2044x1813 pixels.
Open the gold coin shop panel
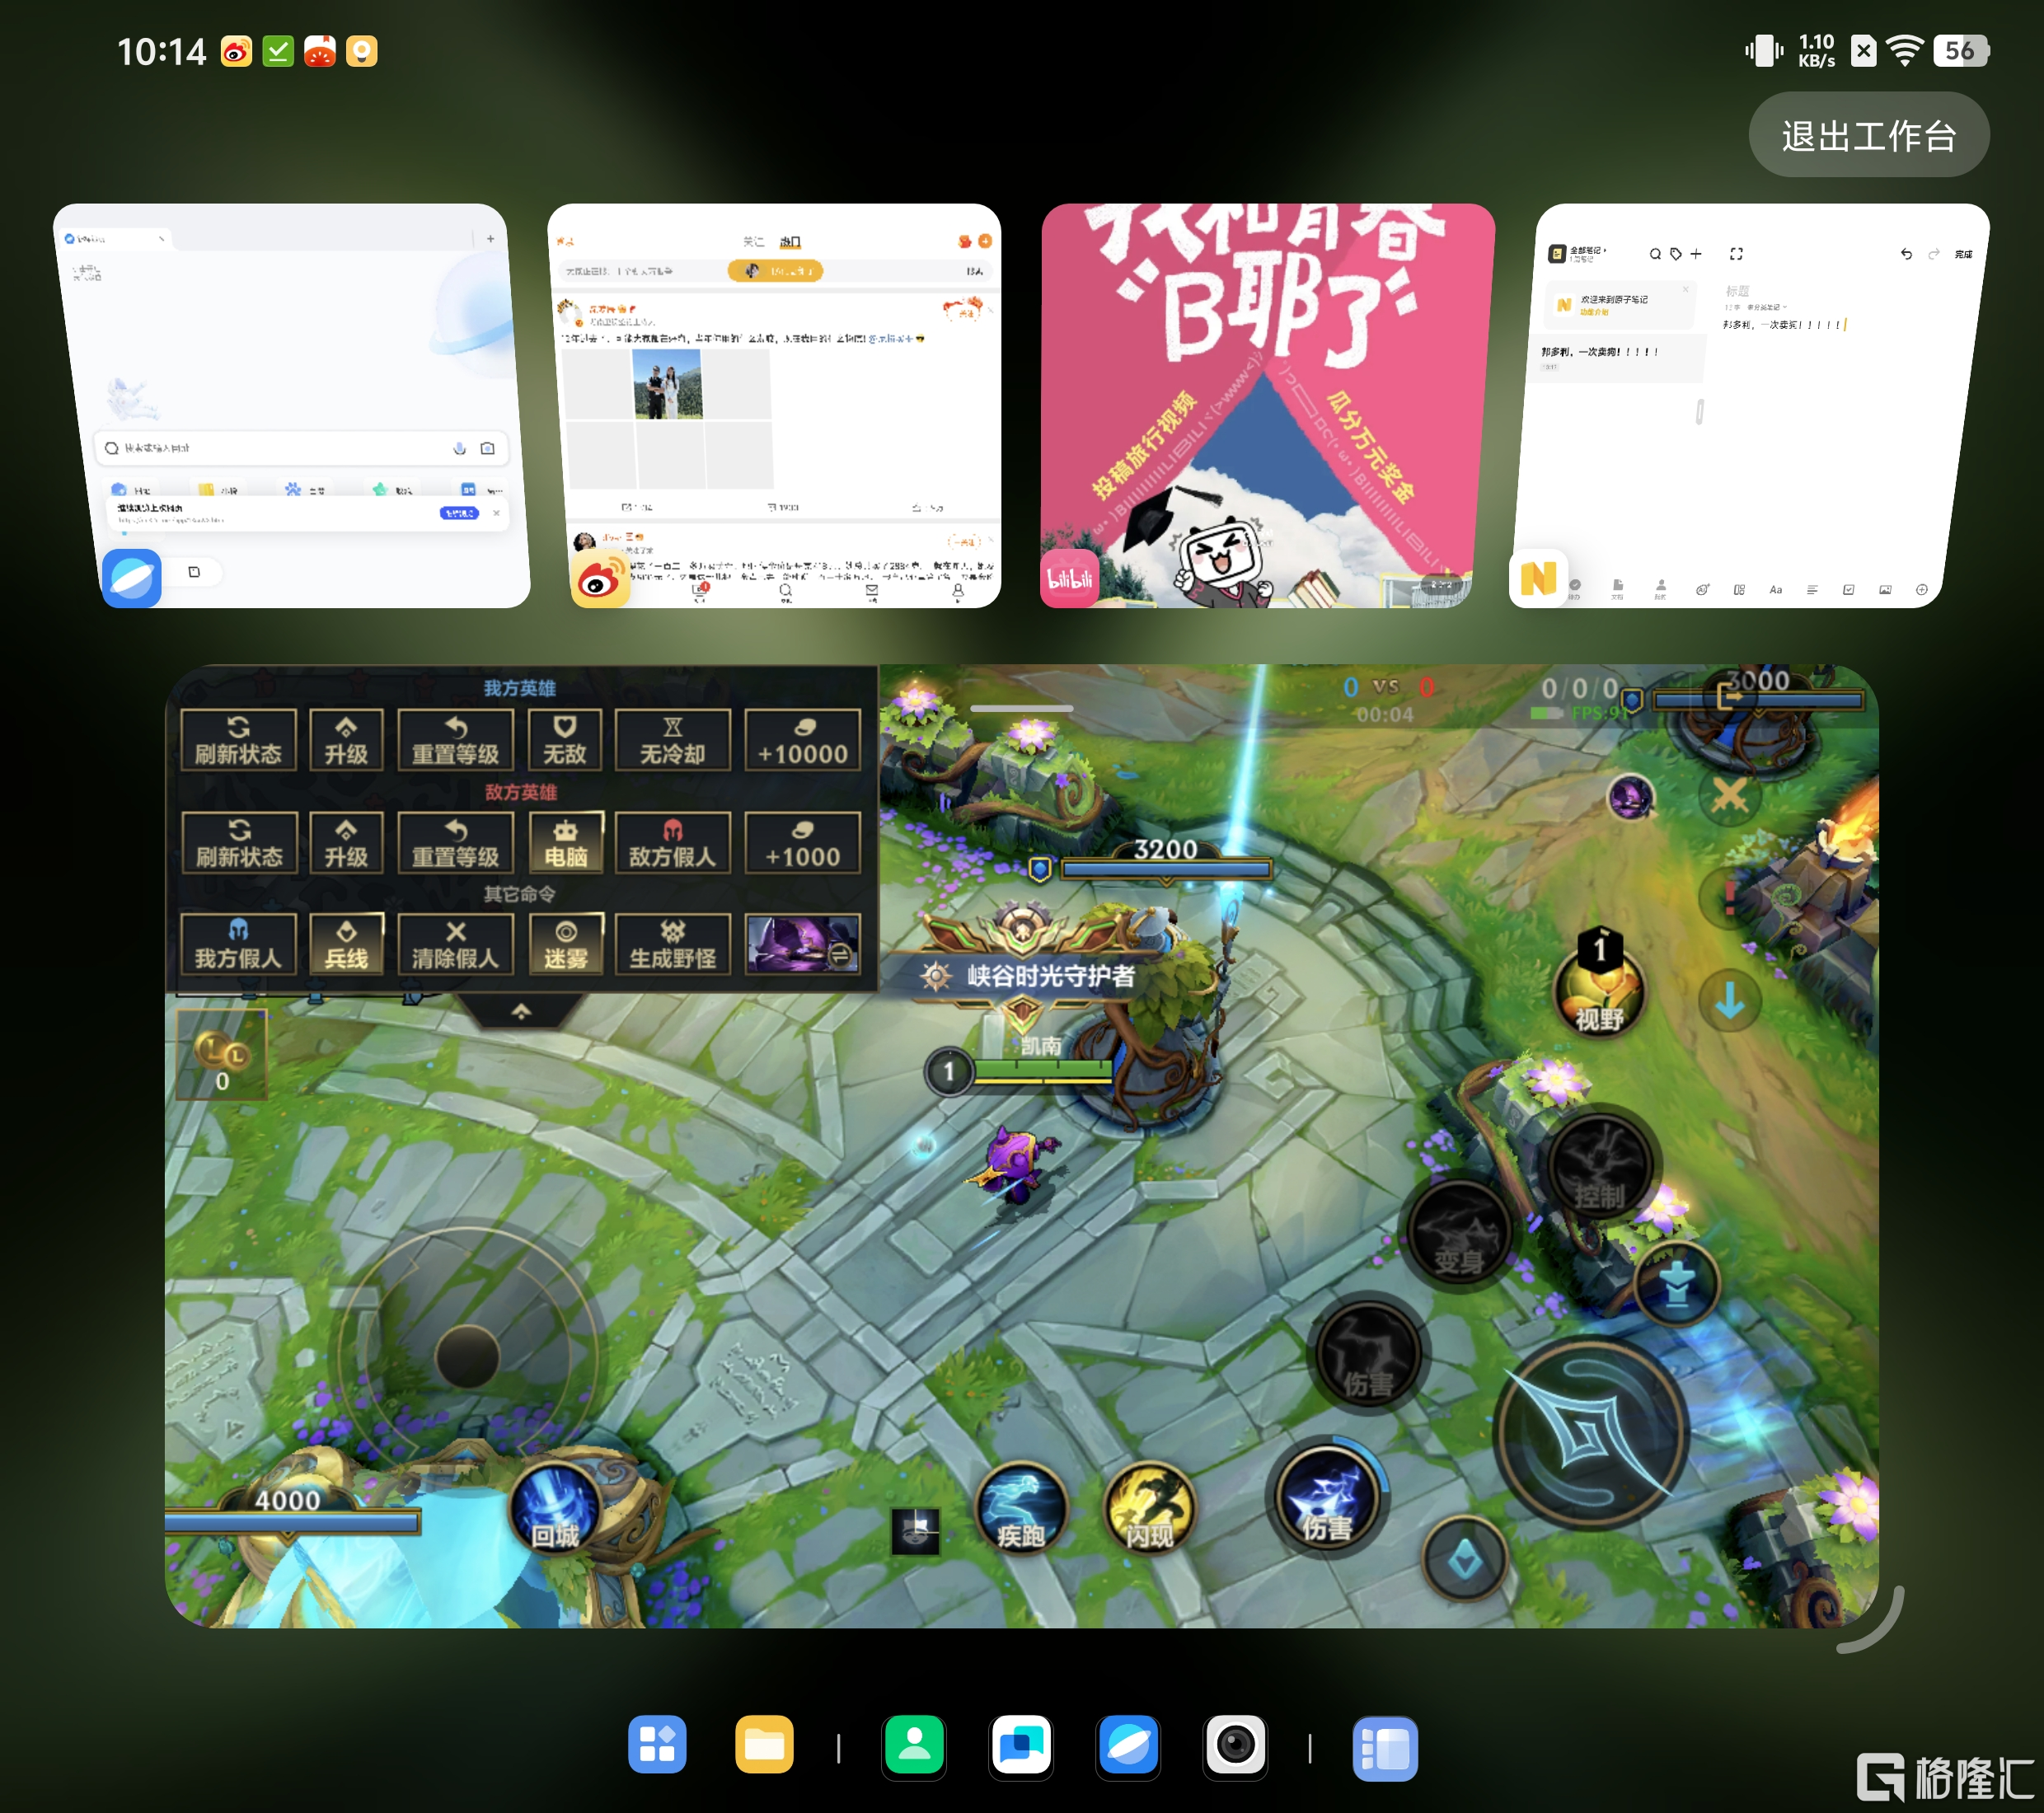222,1055
